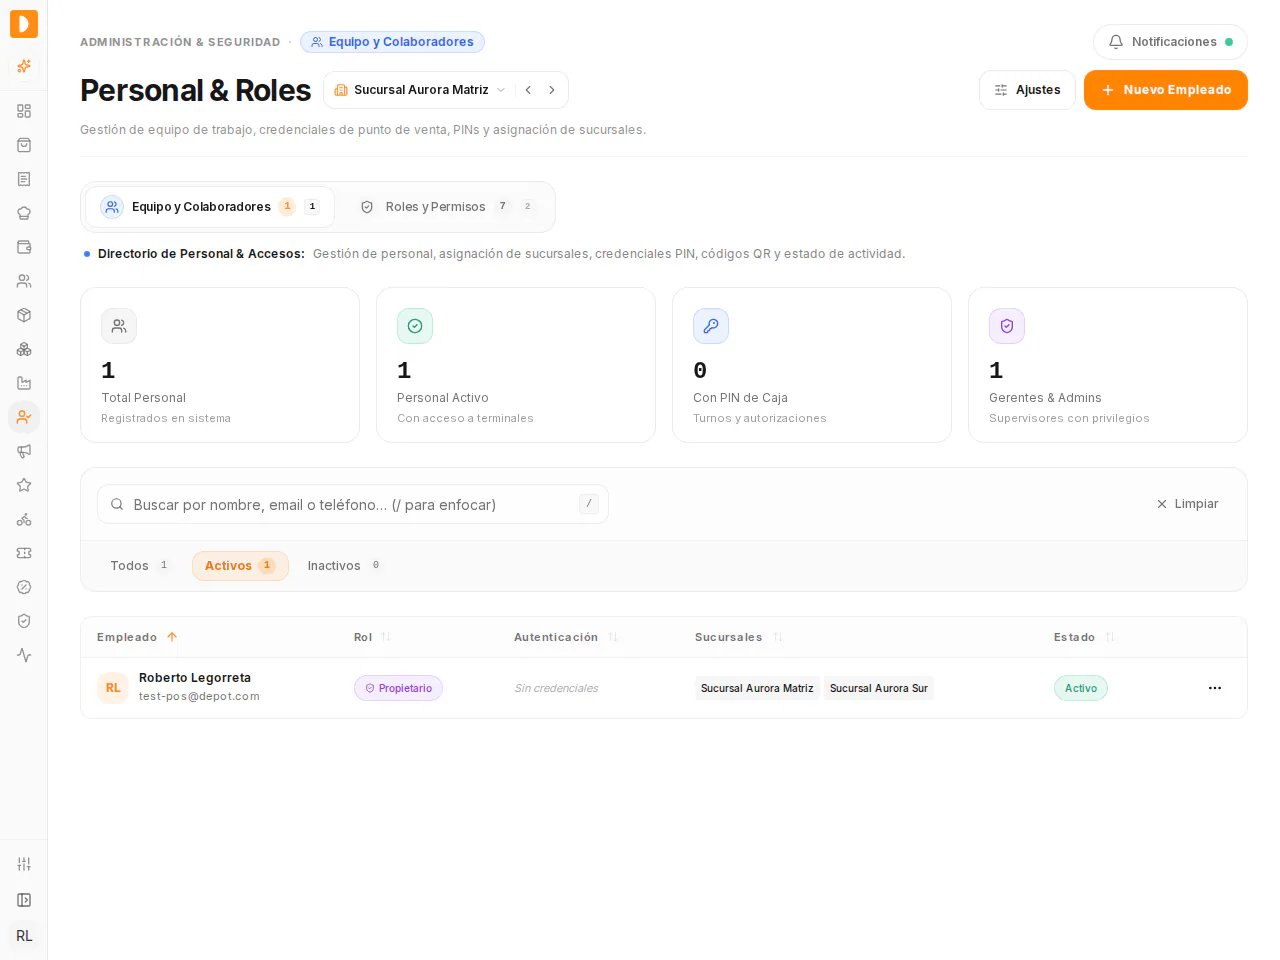Sort table by Empleado column
The width and height of the screenshot is (1280, 960).
click(137, 637)
